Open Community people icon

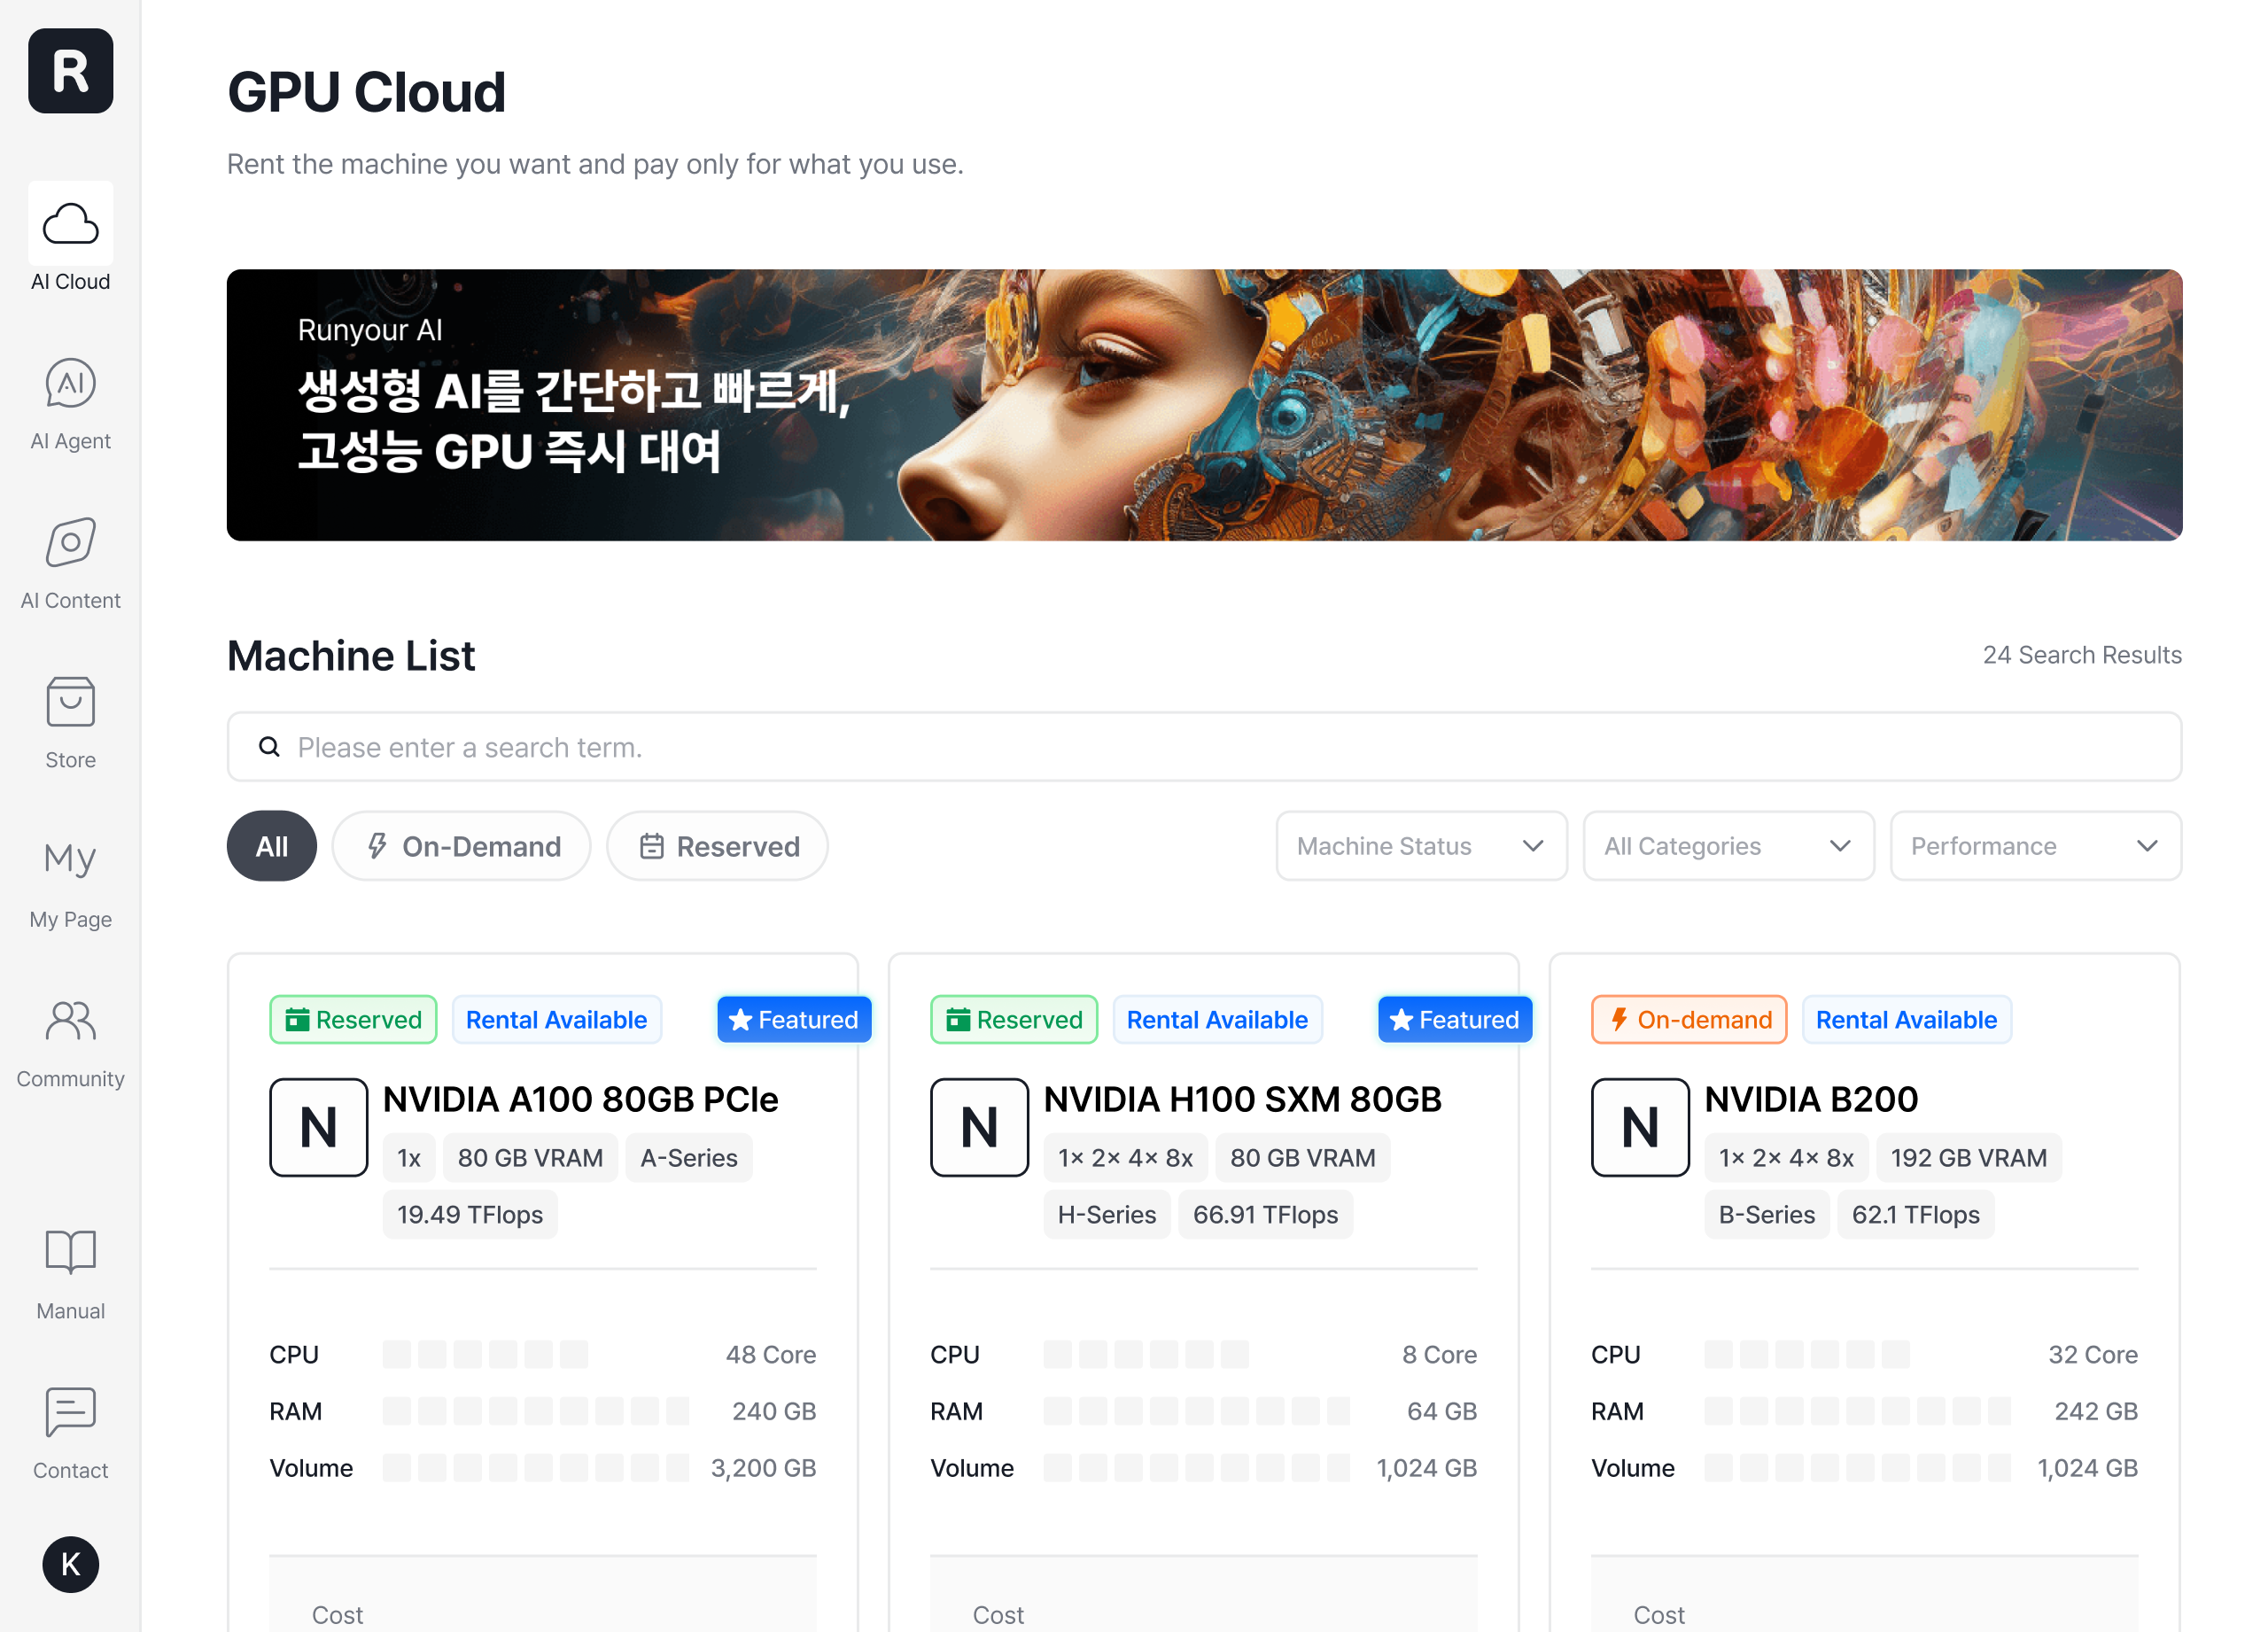coord(70,1021)
